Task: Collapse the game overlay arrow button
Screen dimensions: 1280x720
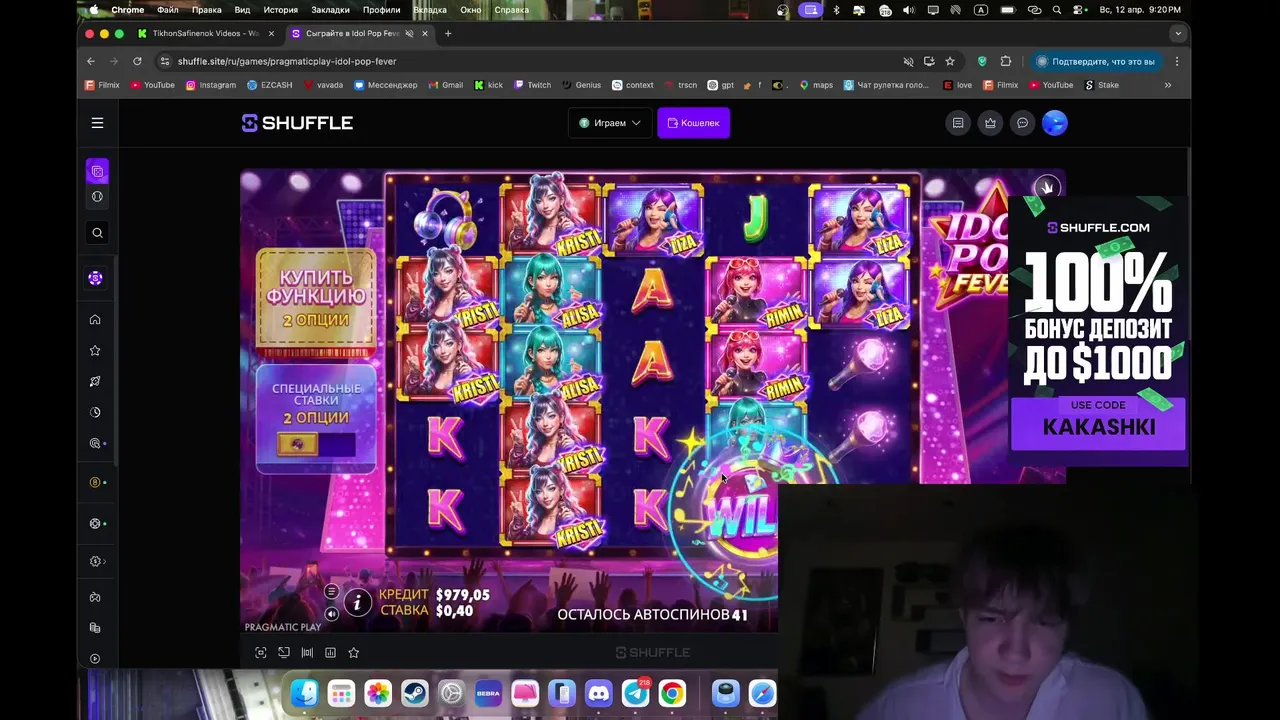Action: pos(1046,187)
